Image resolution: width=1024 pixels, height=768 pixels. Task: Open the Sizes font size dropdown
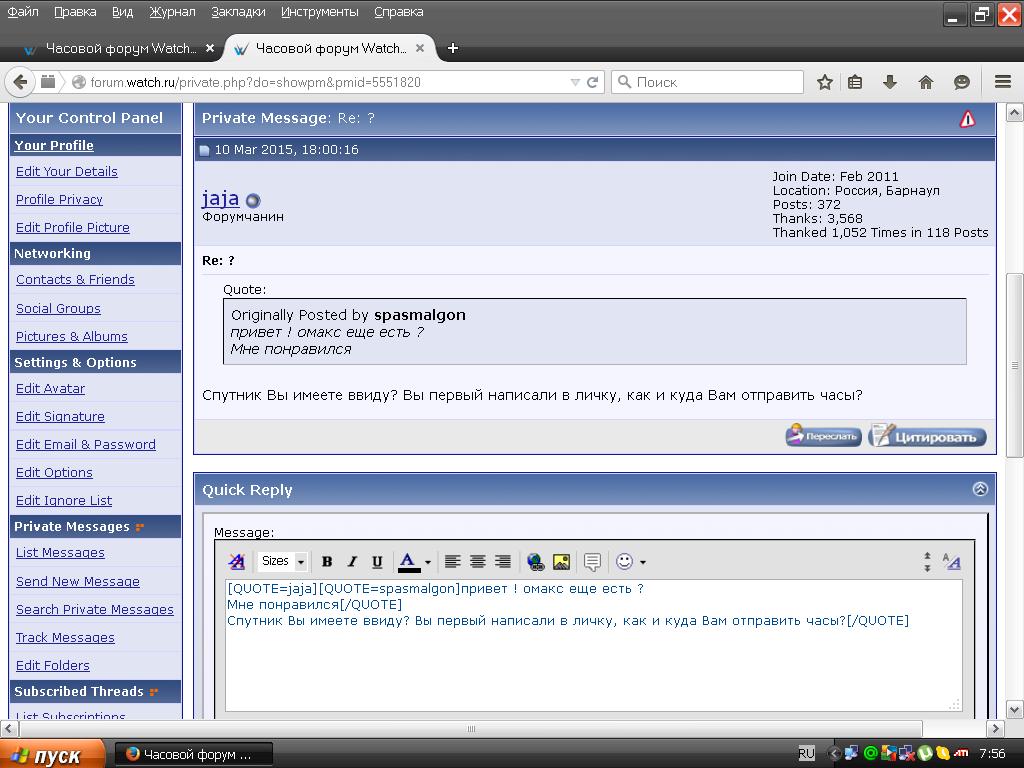click(282, 562)
